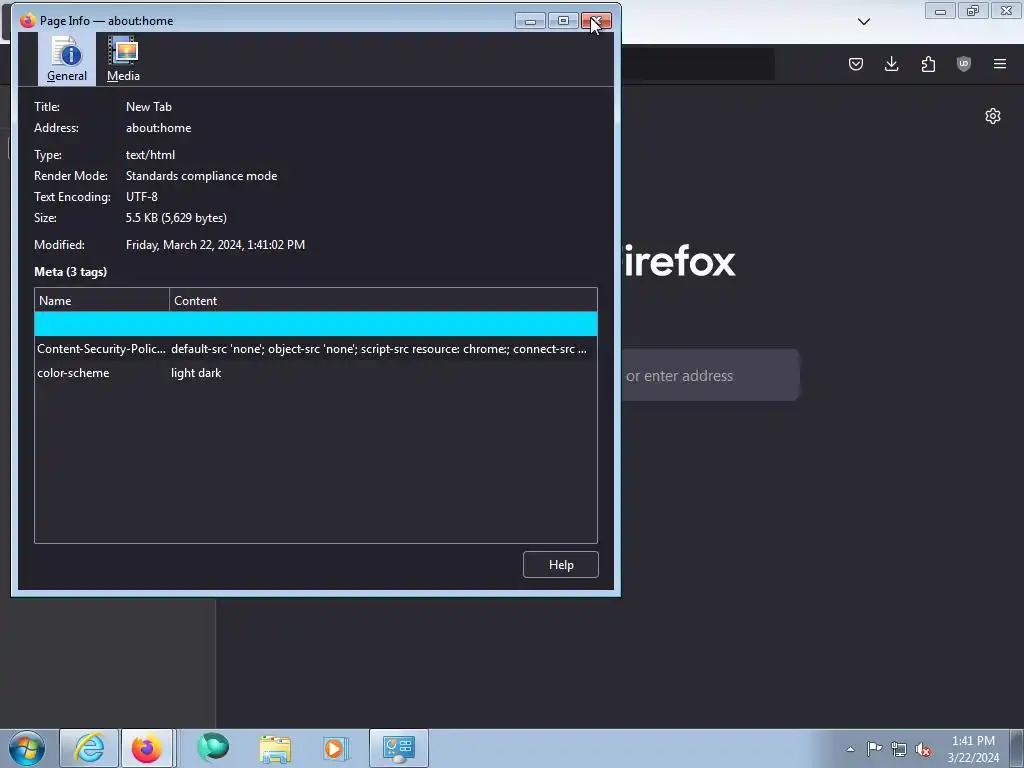The width and height of the screenshot is (1024, 768).
Task: Minimize the Page Info window
Action: (x=530, y=21)
